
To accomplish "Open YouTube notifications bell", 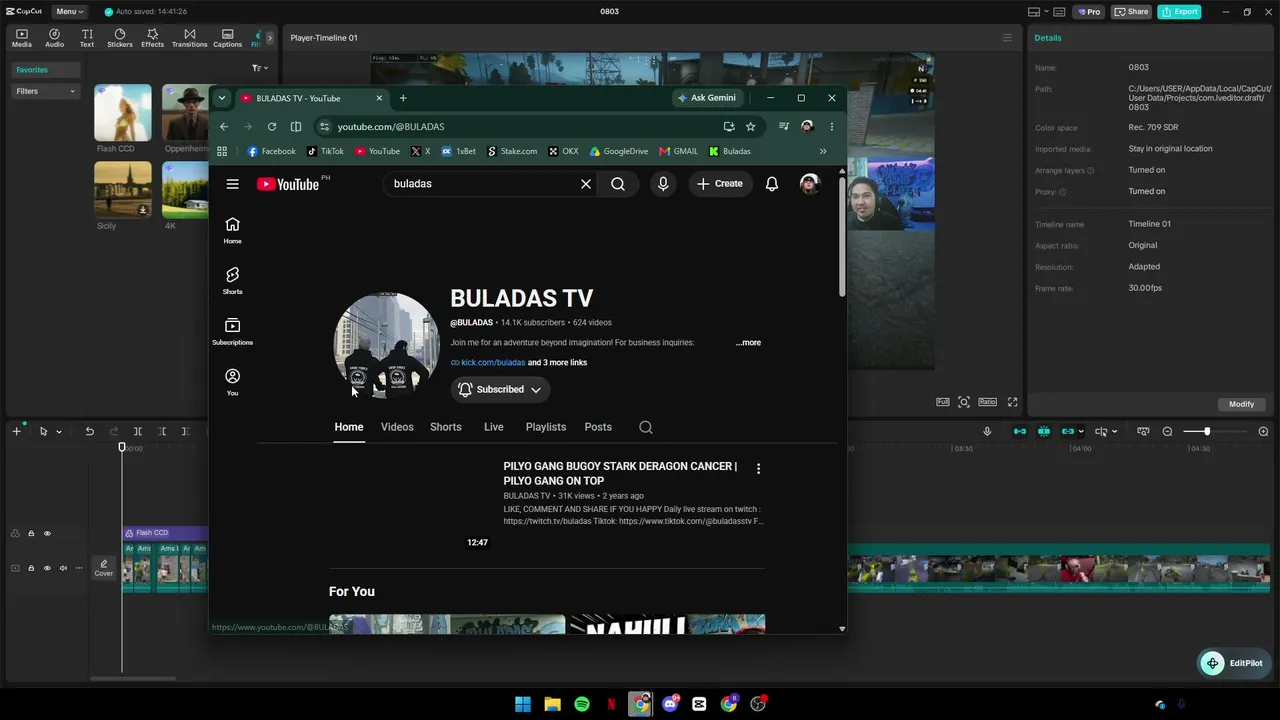I will pos(772,184).
